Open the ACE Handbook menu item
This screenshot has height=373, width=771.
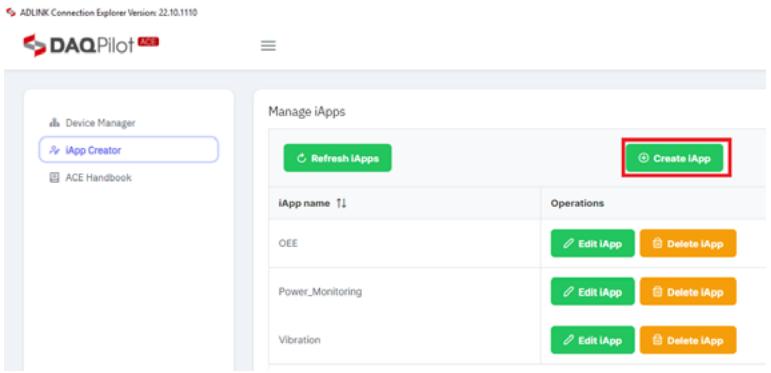(90, 178)
